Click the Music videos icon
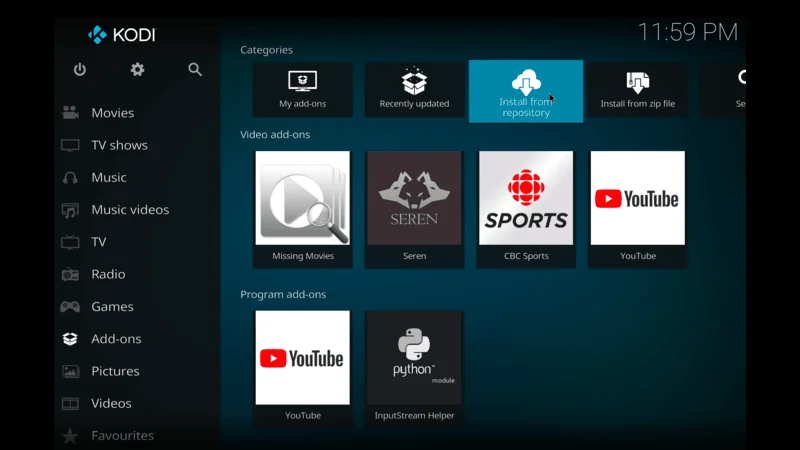The height and width of the screenshot is (450, 800). click(70, 210)
